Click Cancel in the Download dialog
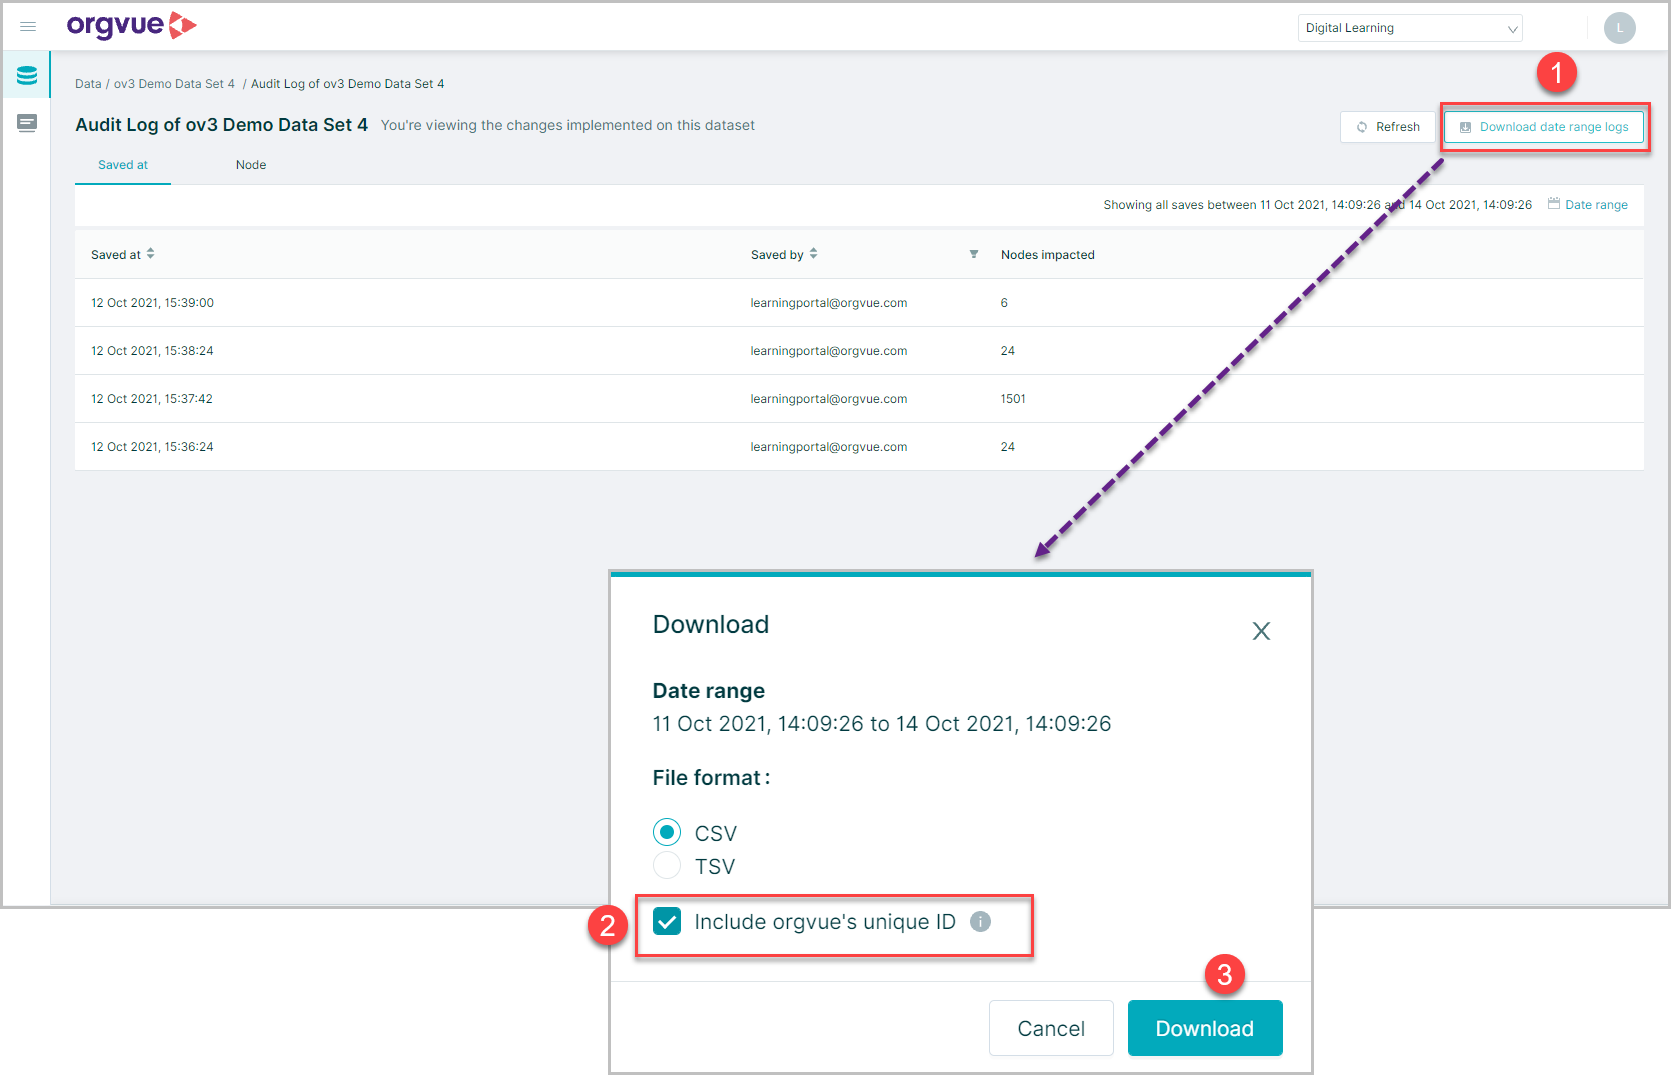 click(1051, 1028)
